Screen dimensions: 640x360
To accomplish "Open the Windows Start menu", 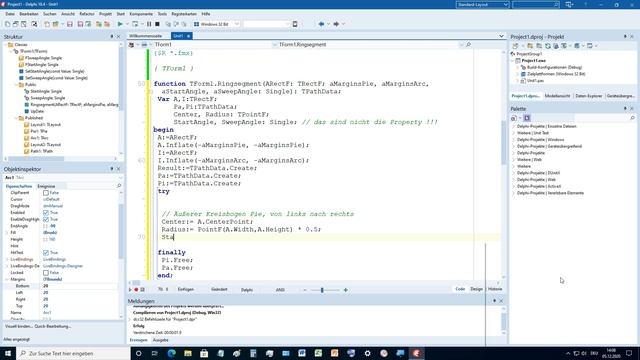I will pyautogui.click(x=8, y=353).
